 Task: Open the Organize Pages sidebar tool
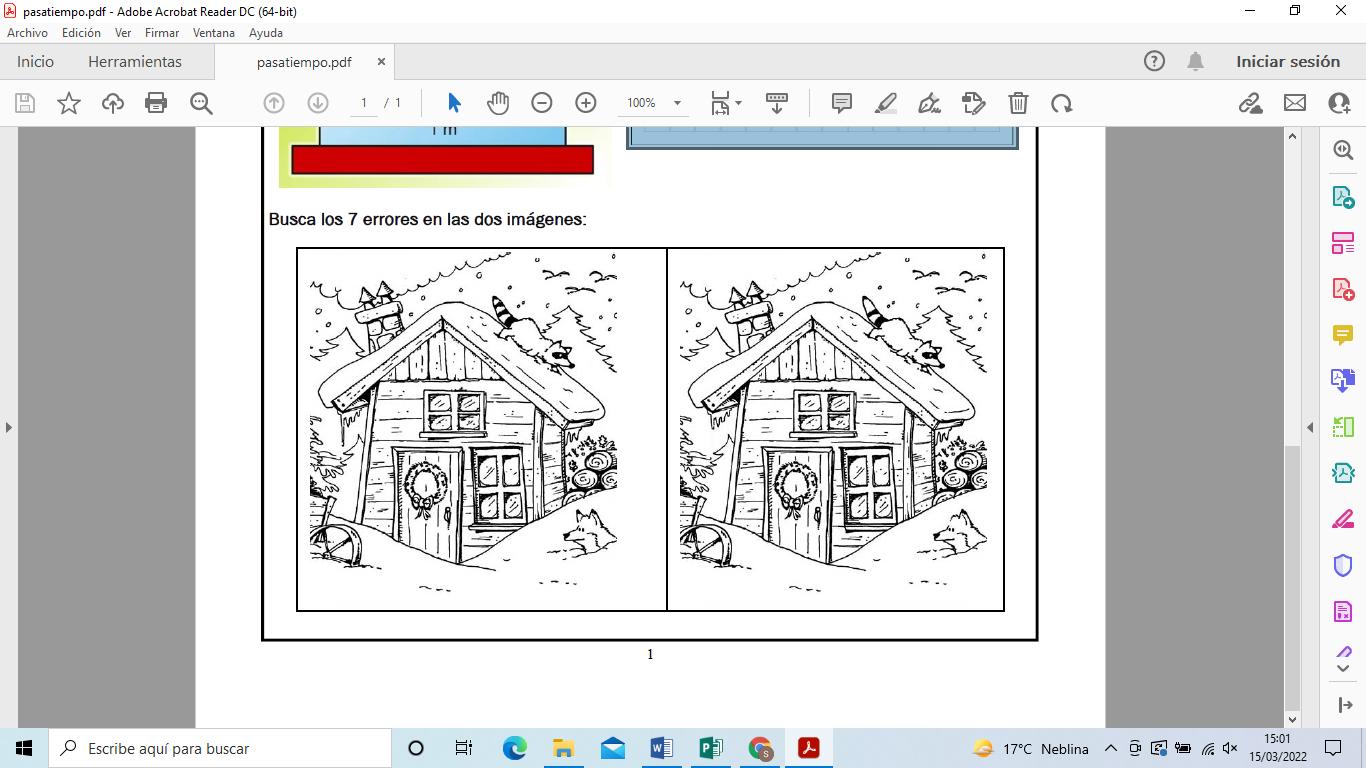(1343, 242)
